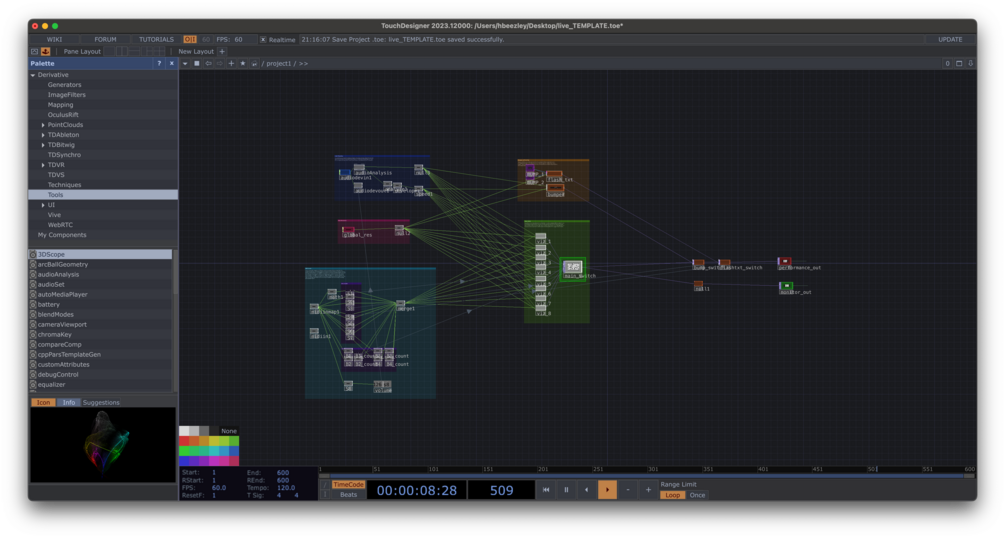The image size is (1005, 538).
Task: Switch the preview to Info mode
Action: (69, 403)
